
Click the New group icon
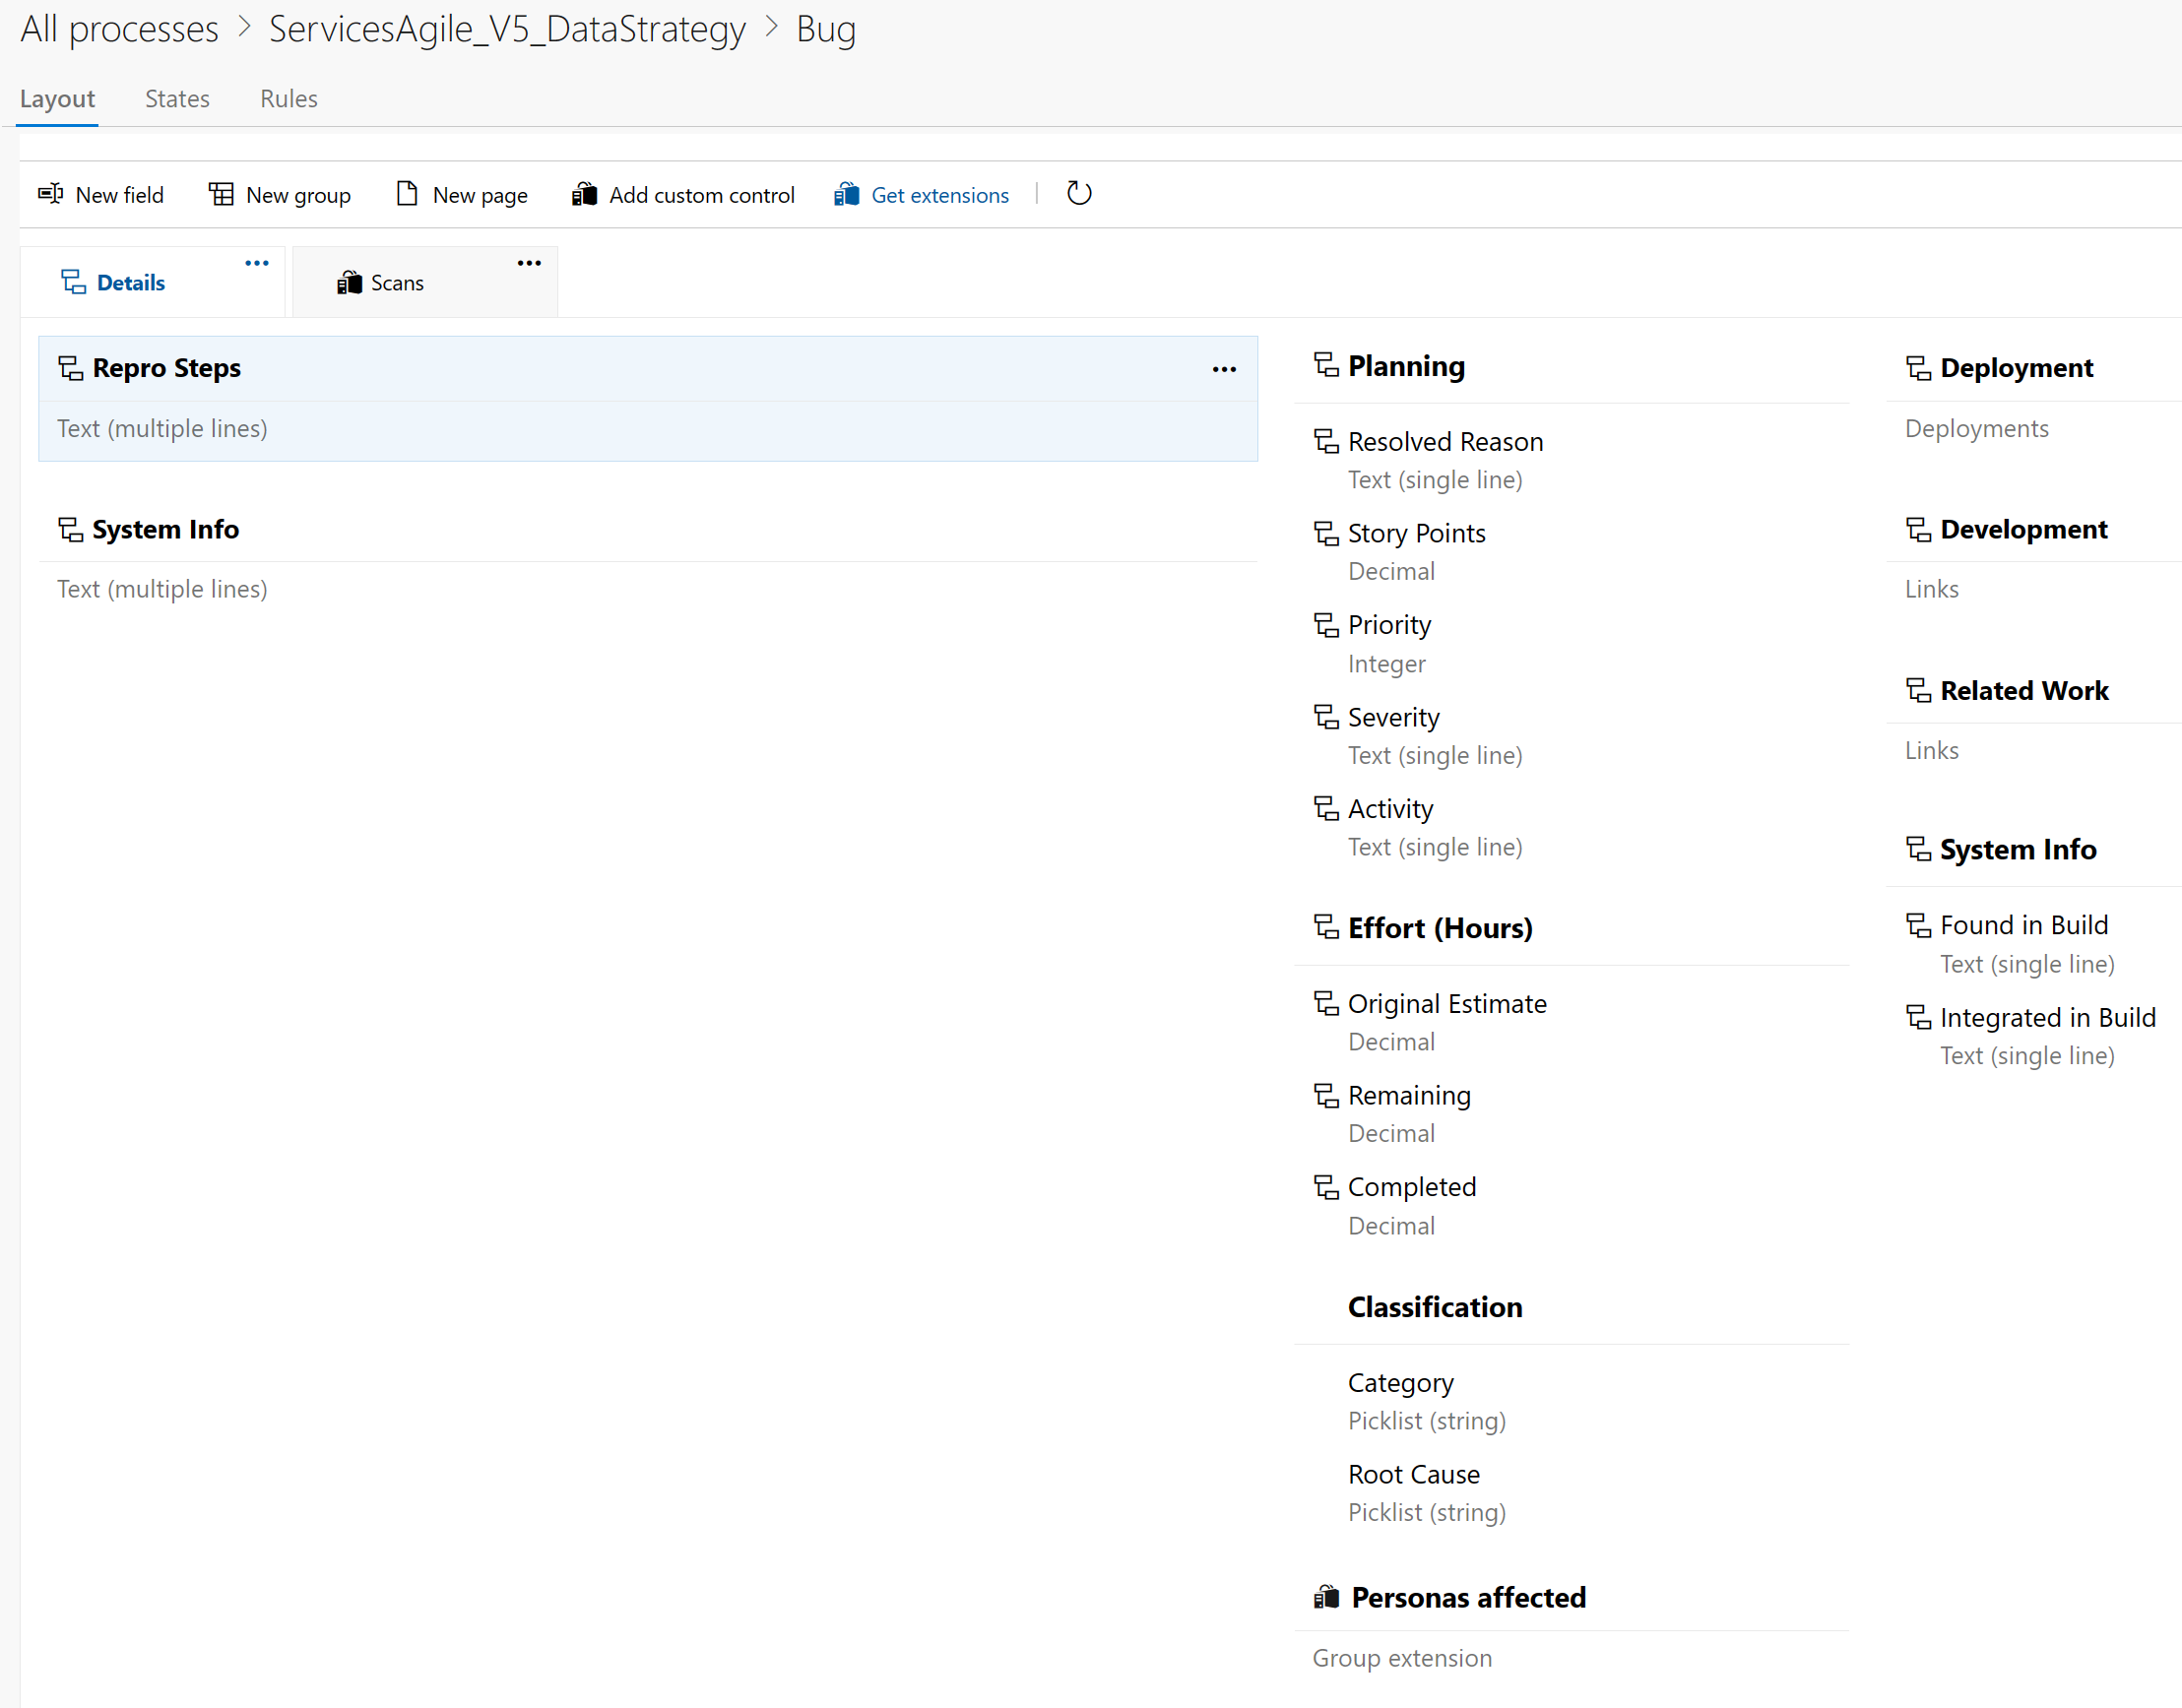(x=221, y=194)
